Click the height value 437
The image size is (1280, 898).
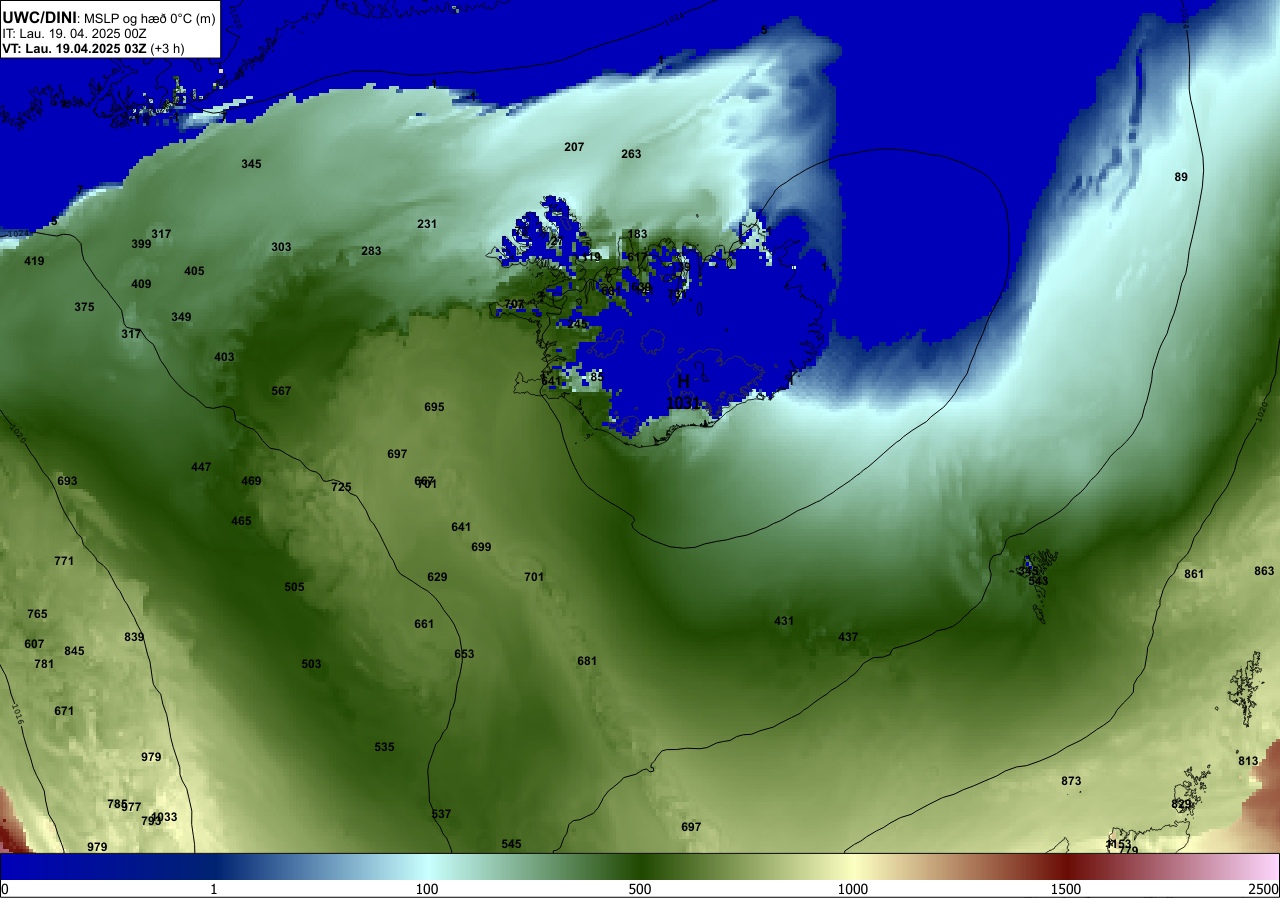click(x=848, y=637)
